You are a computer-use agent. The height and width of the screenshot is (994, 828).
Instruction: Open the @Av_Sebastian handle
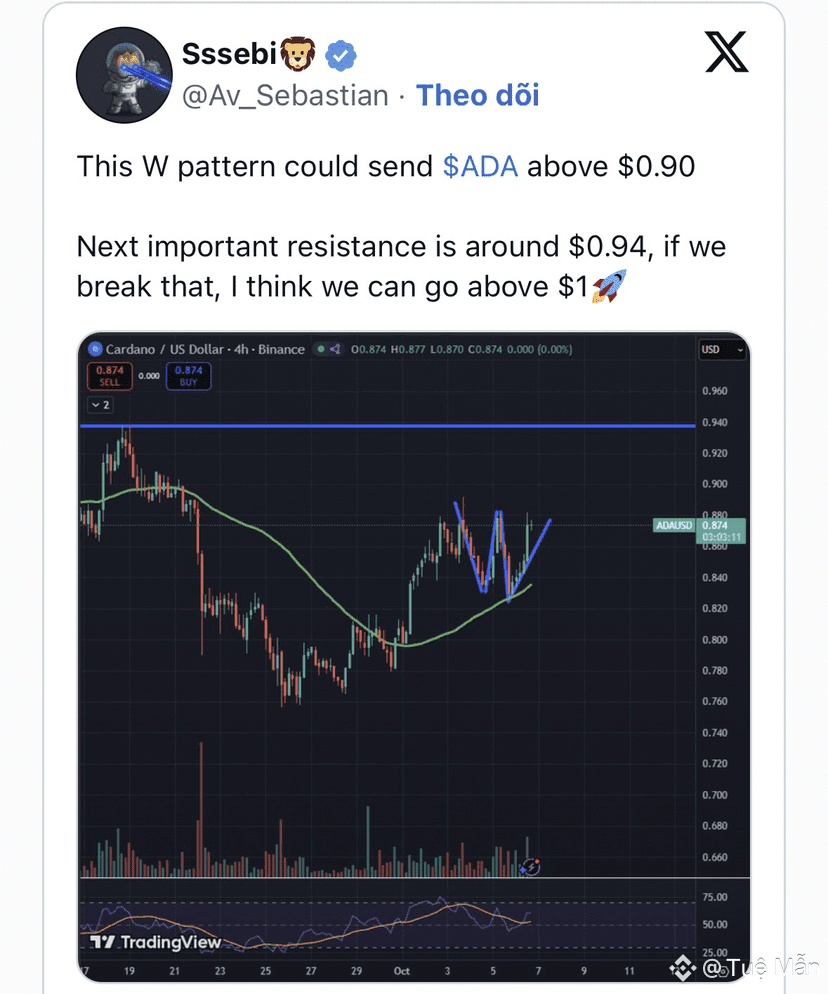tap(285, 96)
